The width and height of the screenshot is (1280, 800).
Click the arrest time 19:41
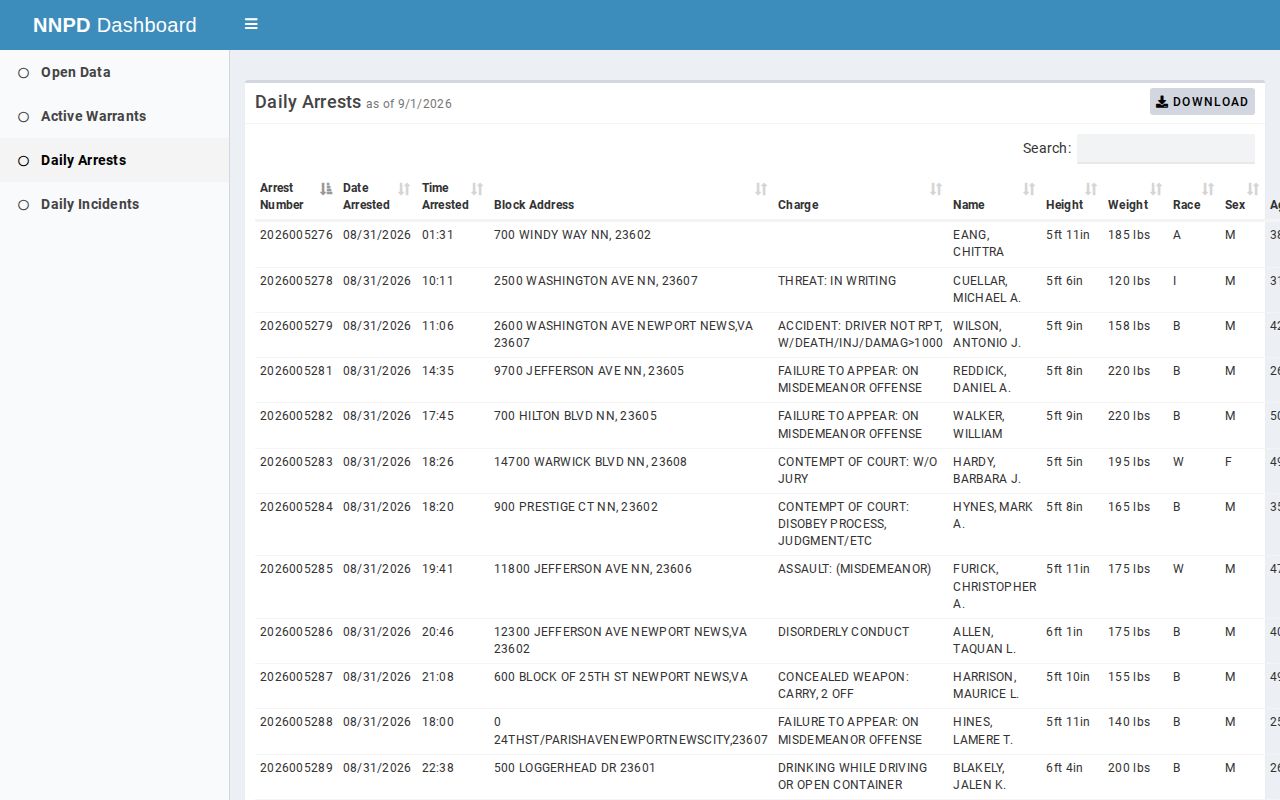click(x=438, y=569)
